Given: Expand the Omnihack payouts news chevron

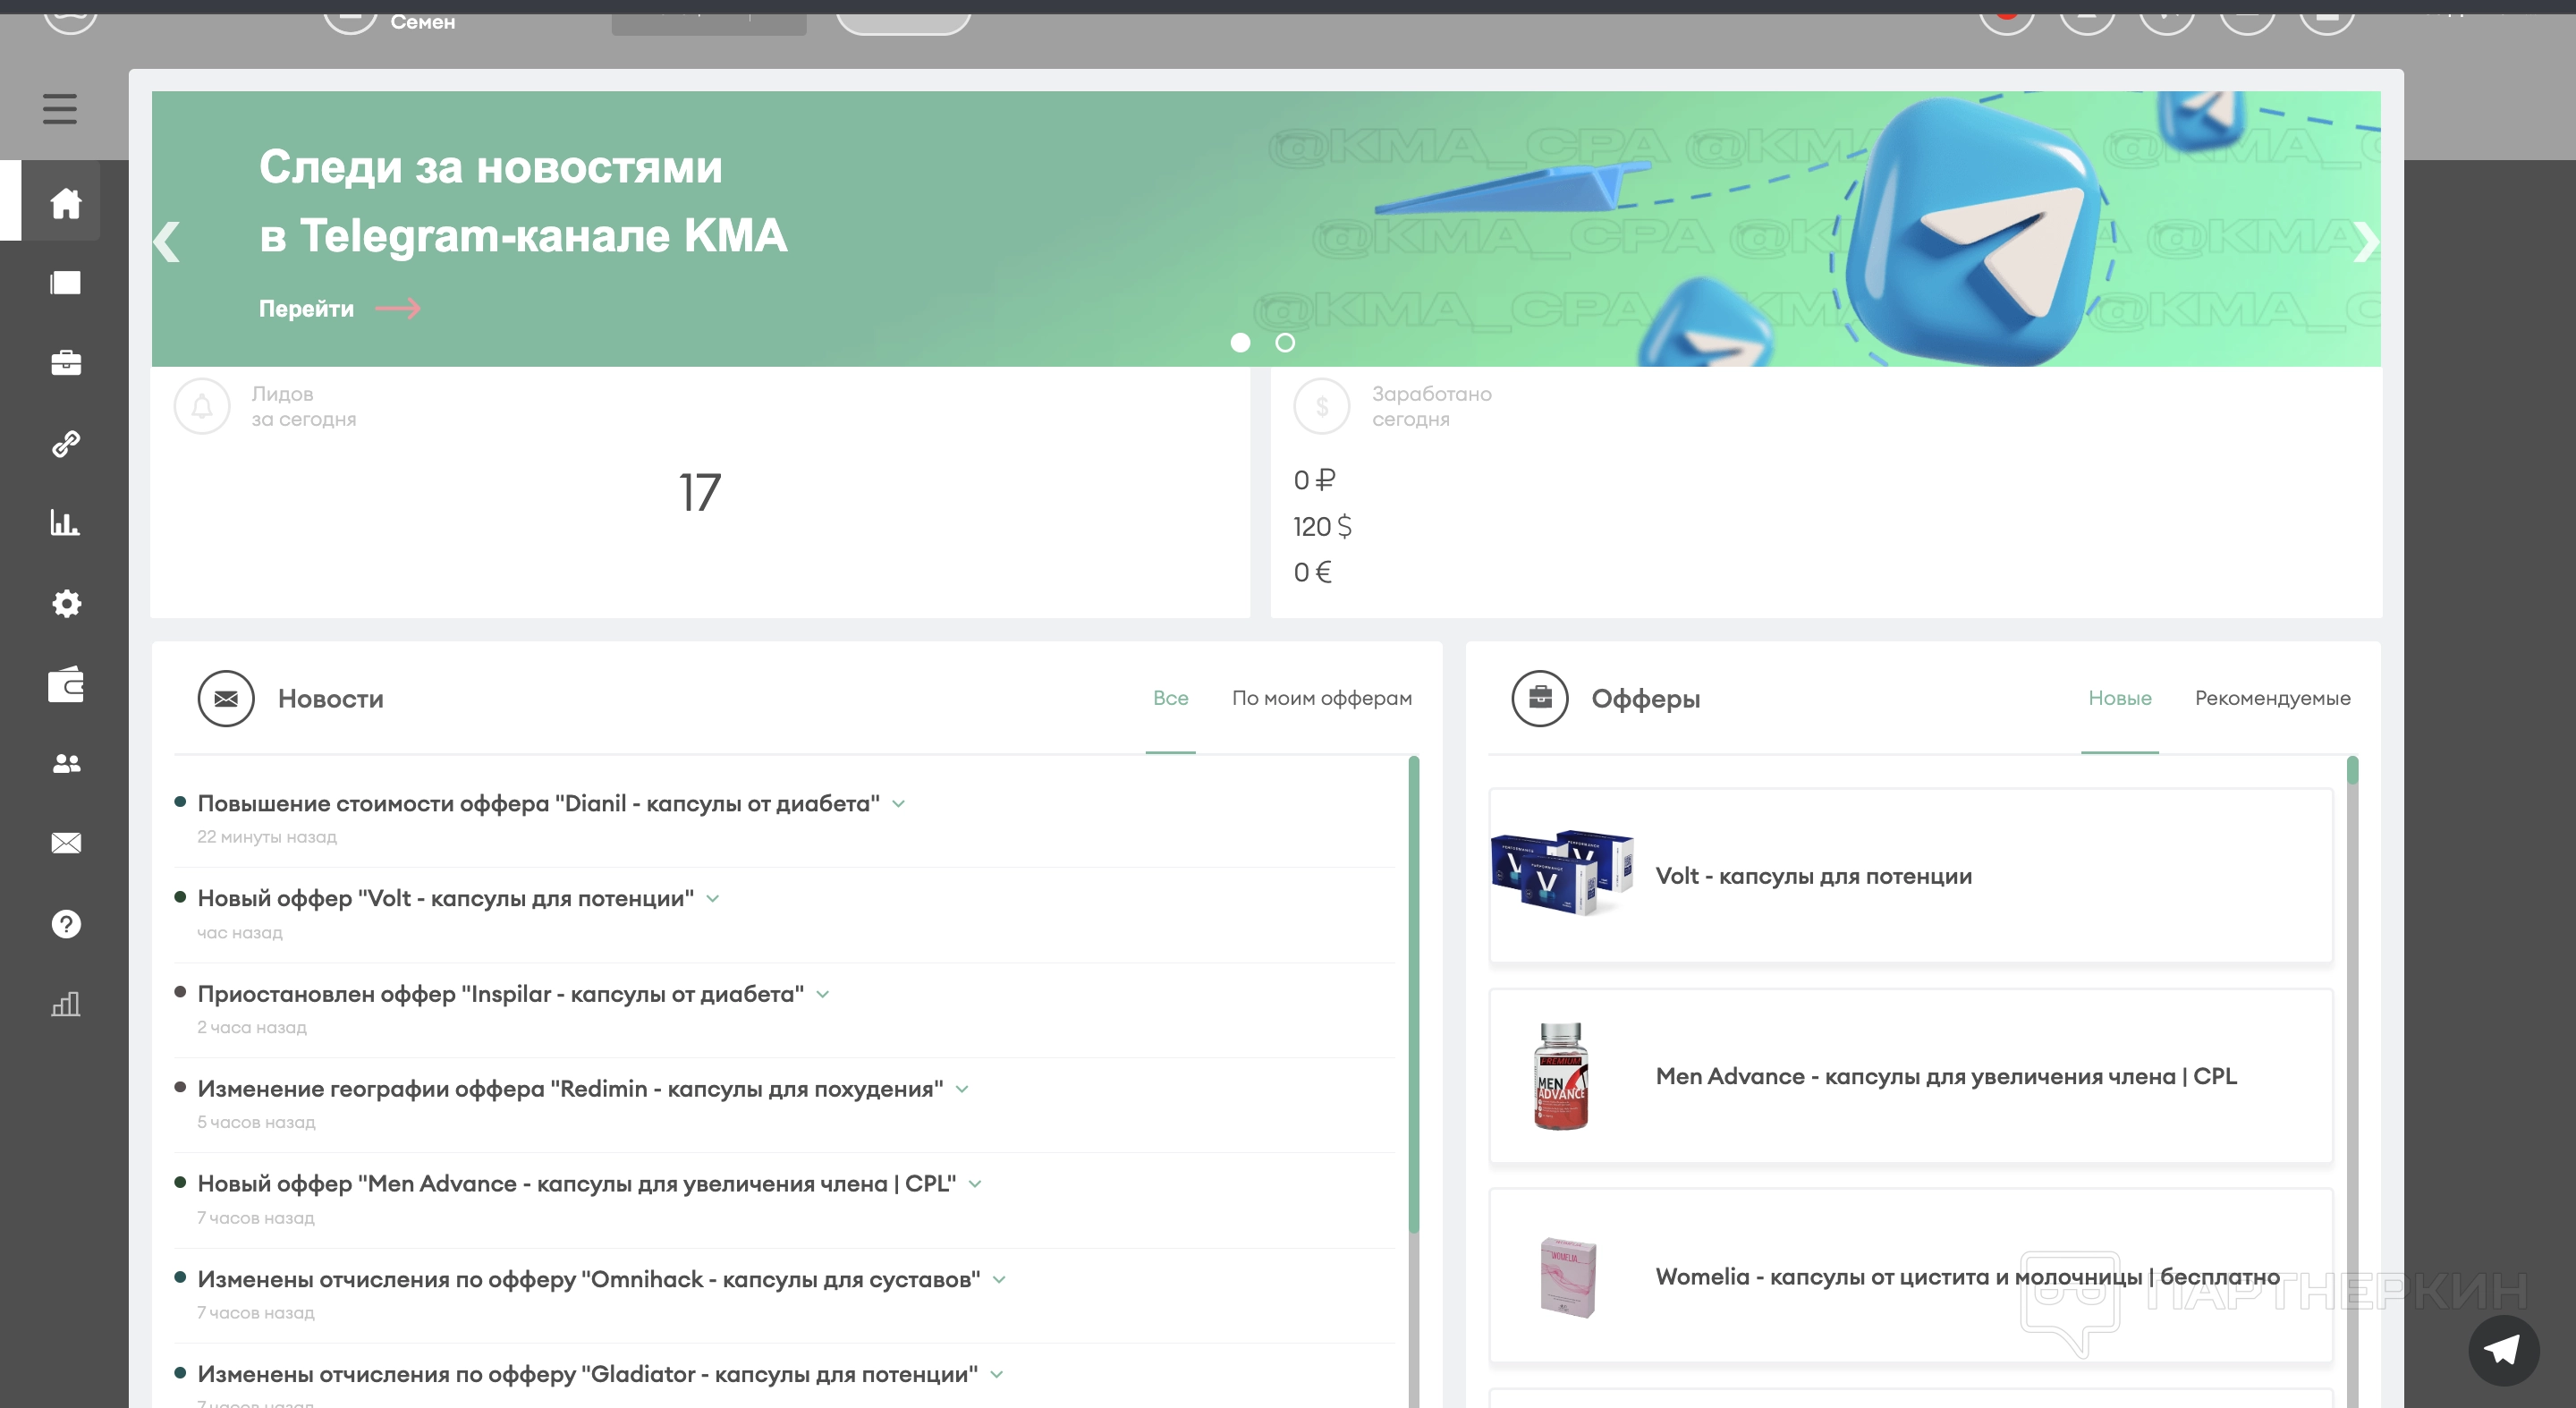Looking at the screenshot, I should [999, 1280].
